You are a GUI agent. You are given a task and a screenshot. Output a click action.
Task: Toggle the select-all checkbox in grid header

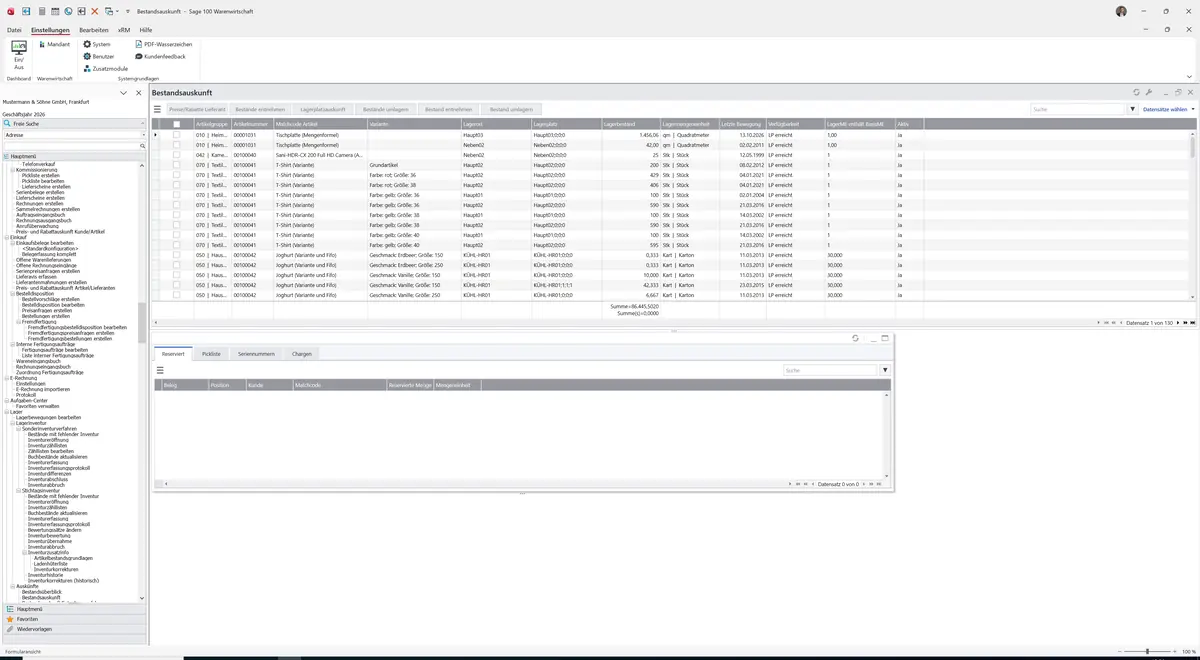coord(177,124)
